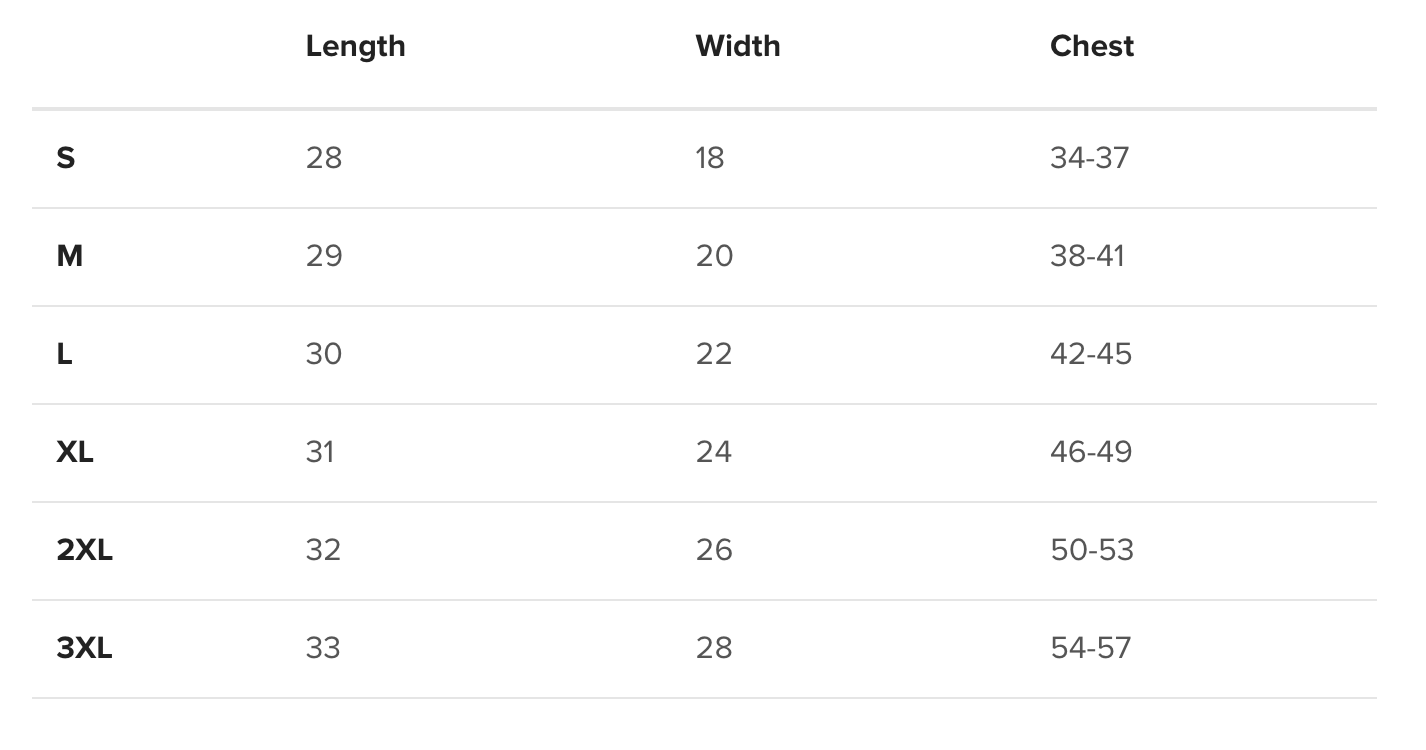Select the XL size row label
Viewport: 1426px width, 750px height.
tap(75, 452)
